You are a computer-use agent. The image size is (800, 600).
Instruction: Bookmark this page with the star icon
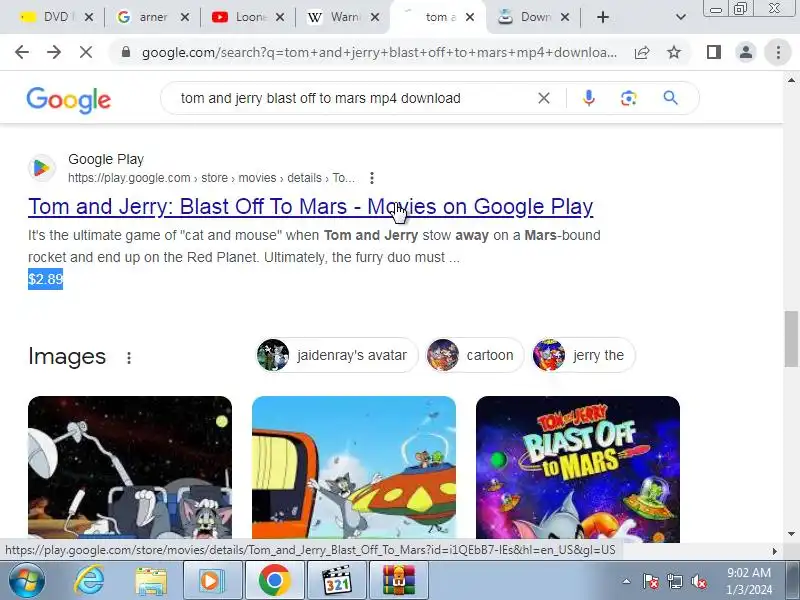(x=674, y=52)
